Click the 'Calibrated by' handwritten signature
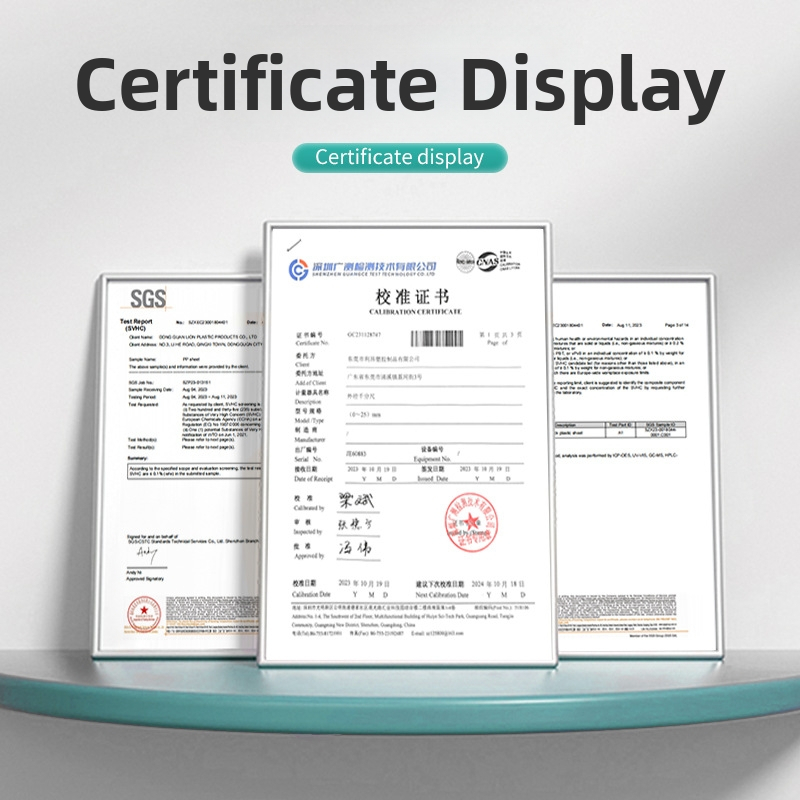 click(x=352, y=498)
